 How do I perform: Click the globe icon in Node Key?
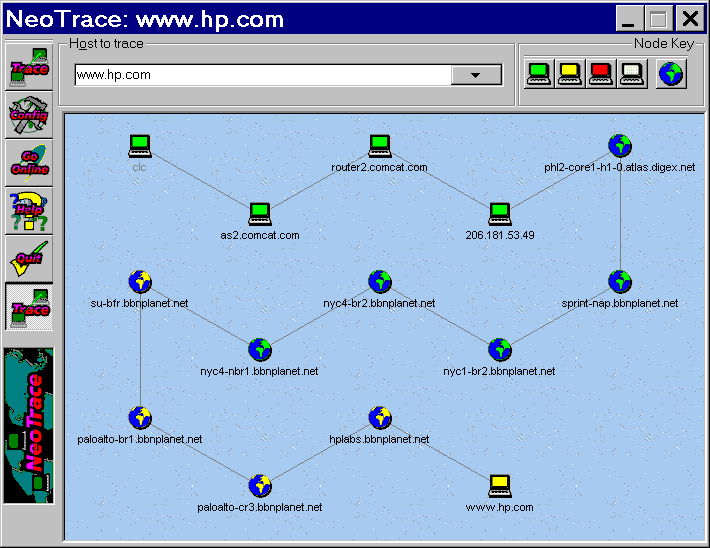[671, 74]
